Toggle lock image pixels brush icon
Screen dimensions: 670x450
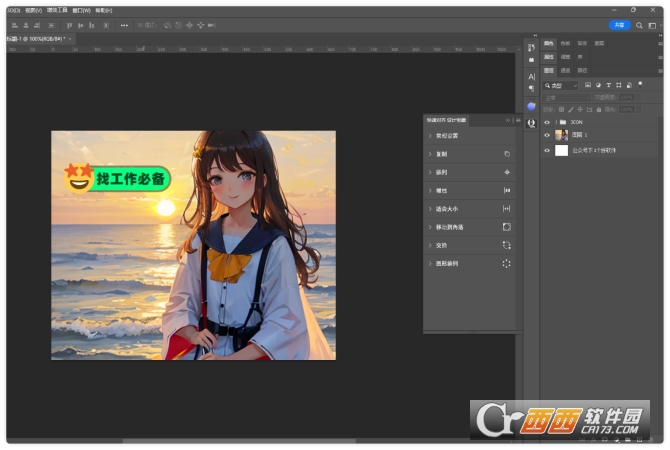click(571, 110)
